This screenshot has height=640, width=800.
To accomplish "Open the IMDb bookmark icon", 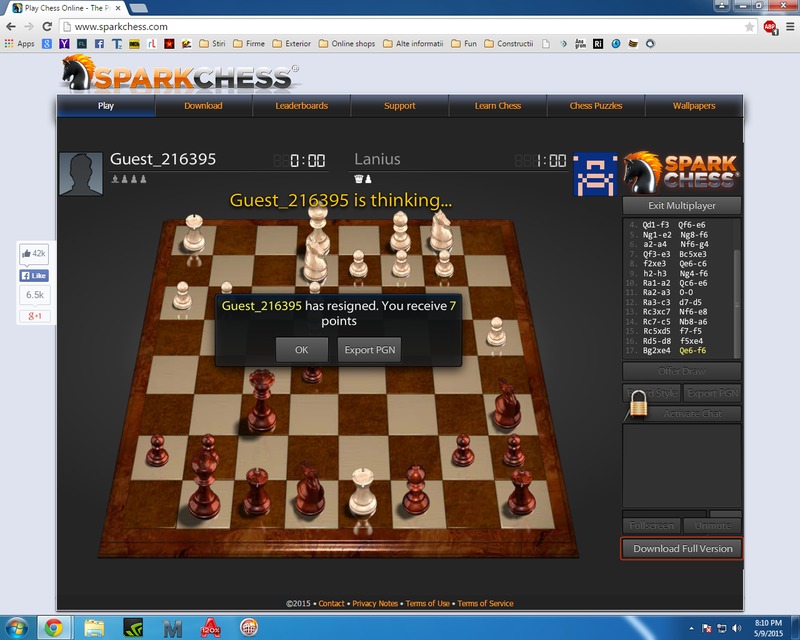I will (134, 44).
